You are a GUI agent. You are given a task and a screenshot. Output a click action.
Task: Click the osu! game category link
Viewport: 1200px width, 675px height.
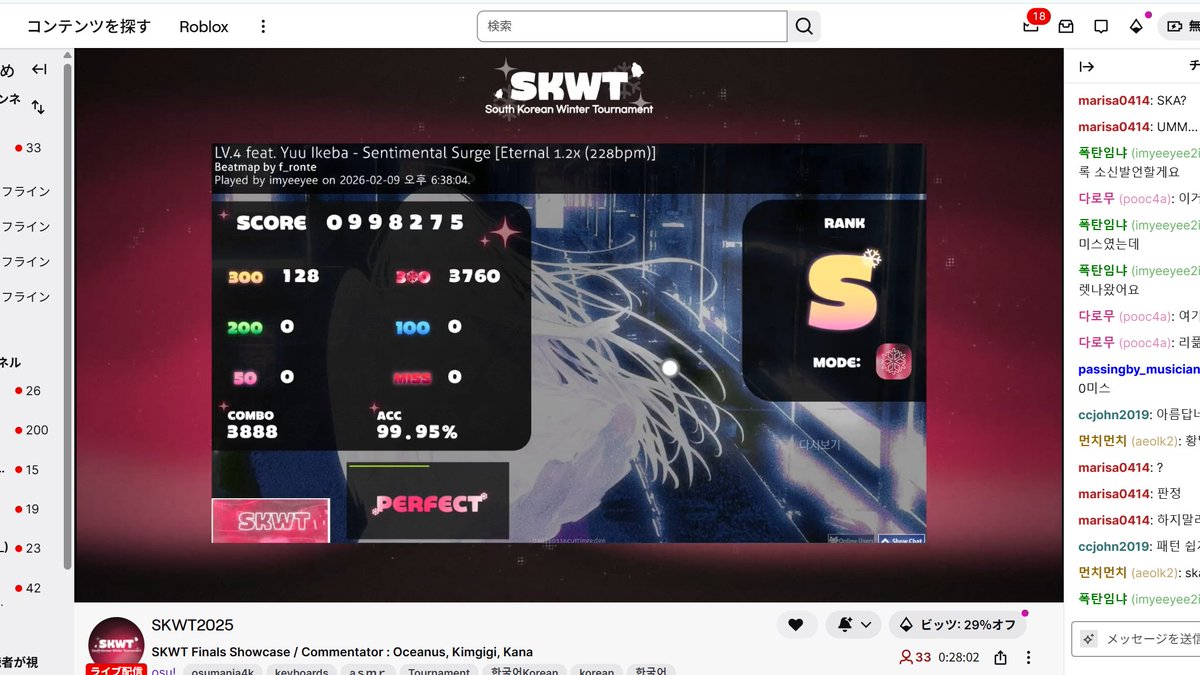tap(162, 671)
